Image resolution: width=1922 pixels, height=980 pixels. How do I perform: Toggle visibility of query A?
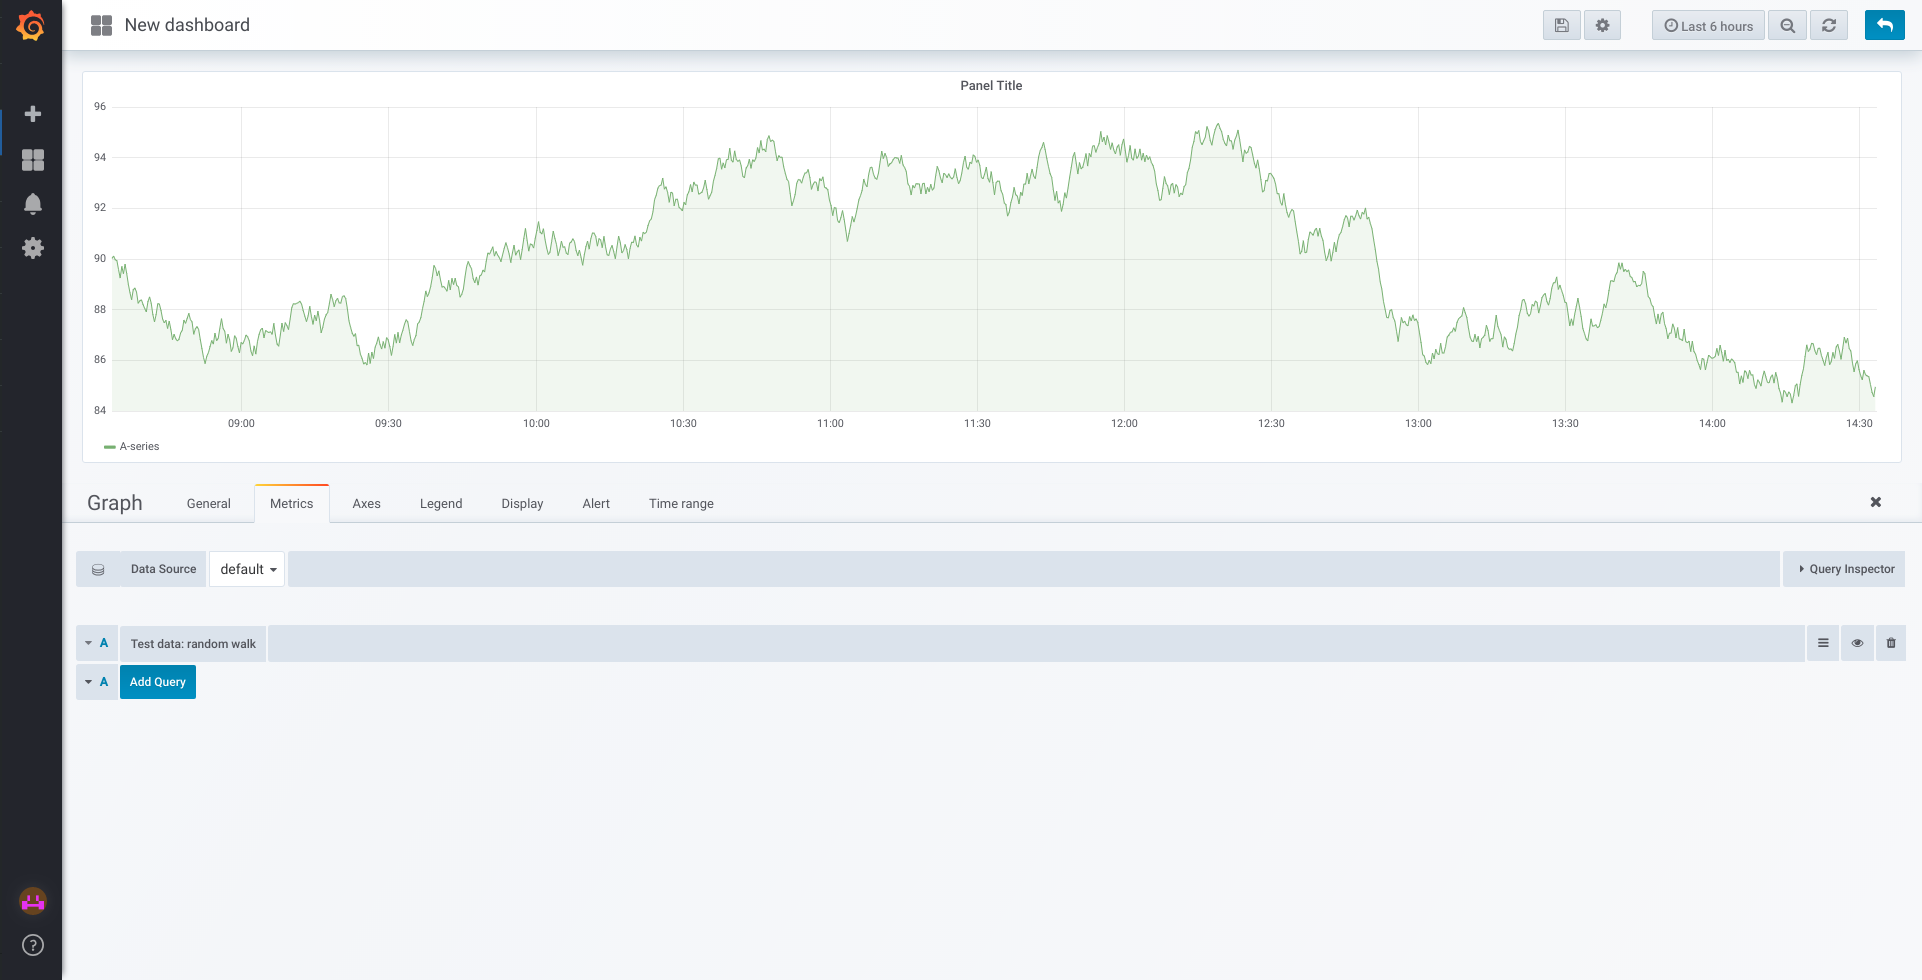point(1857,643)
